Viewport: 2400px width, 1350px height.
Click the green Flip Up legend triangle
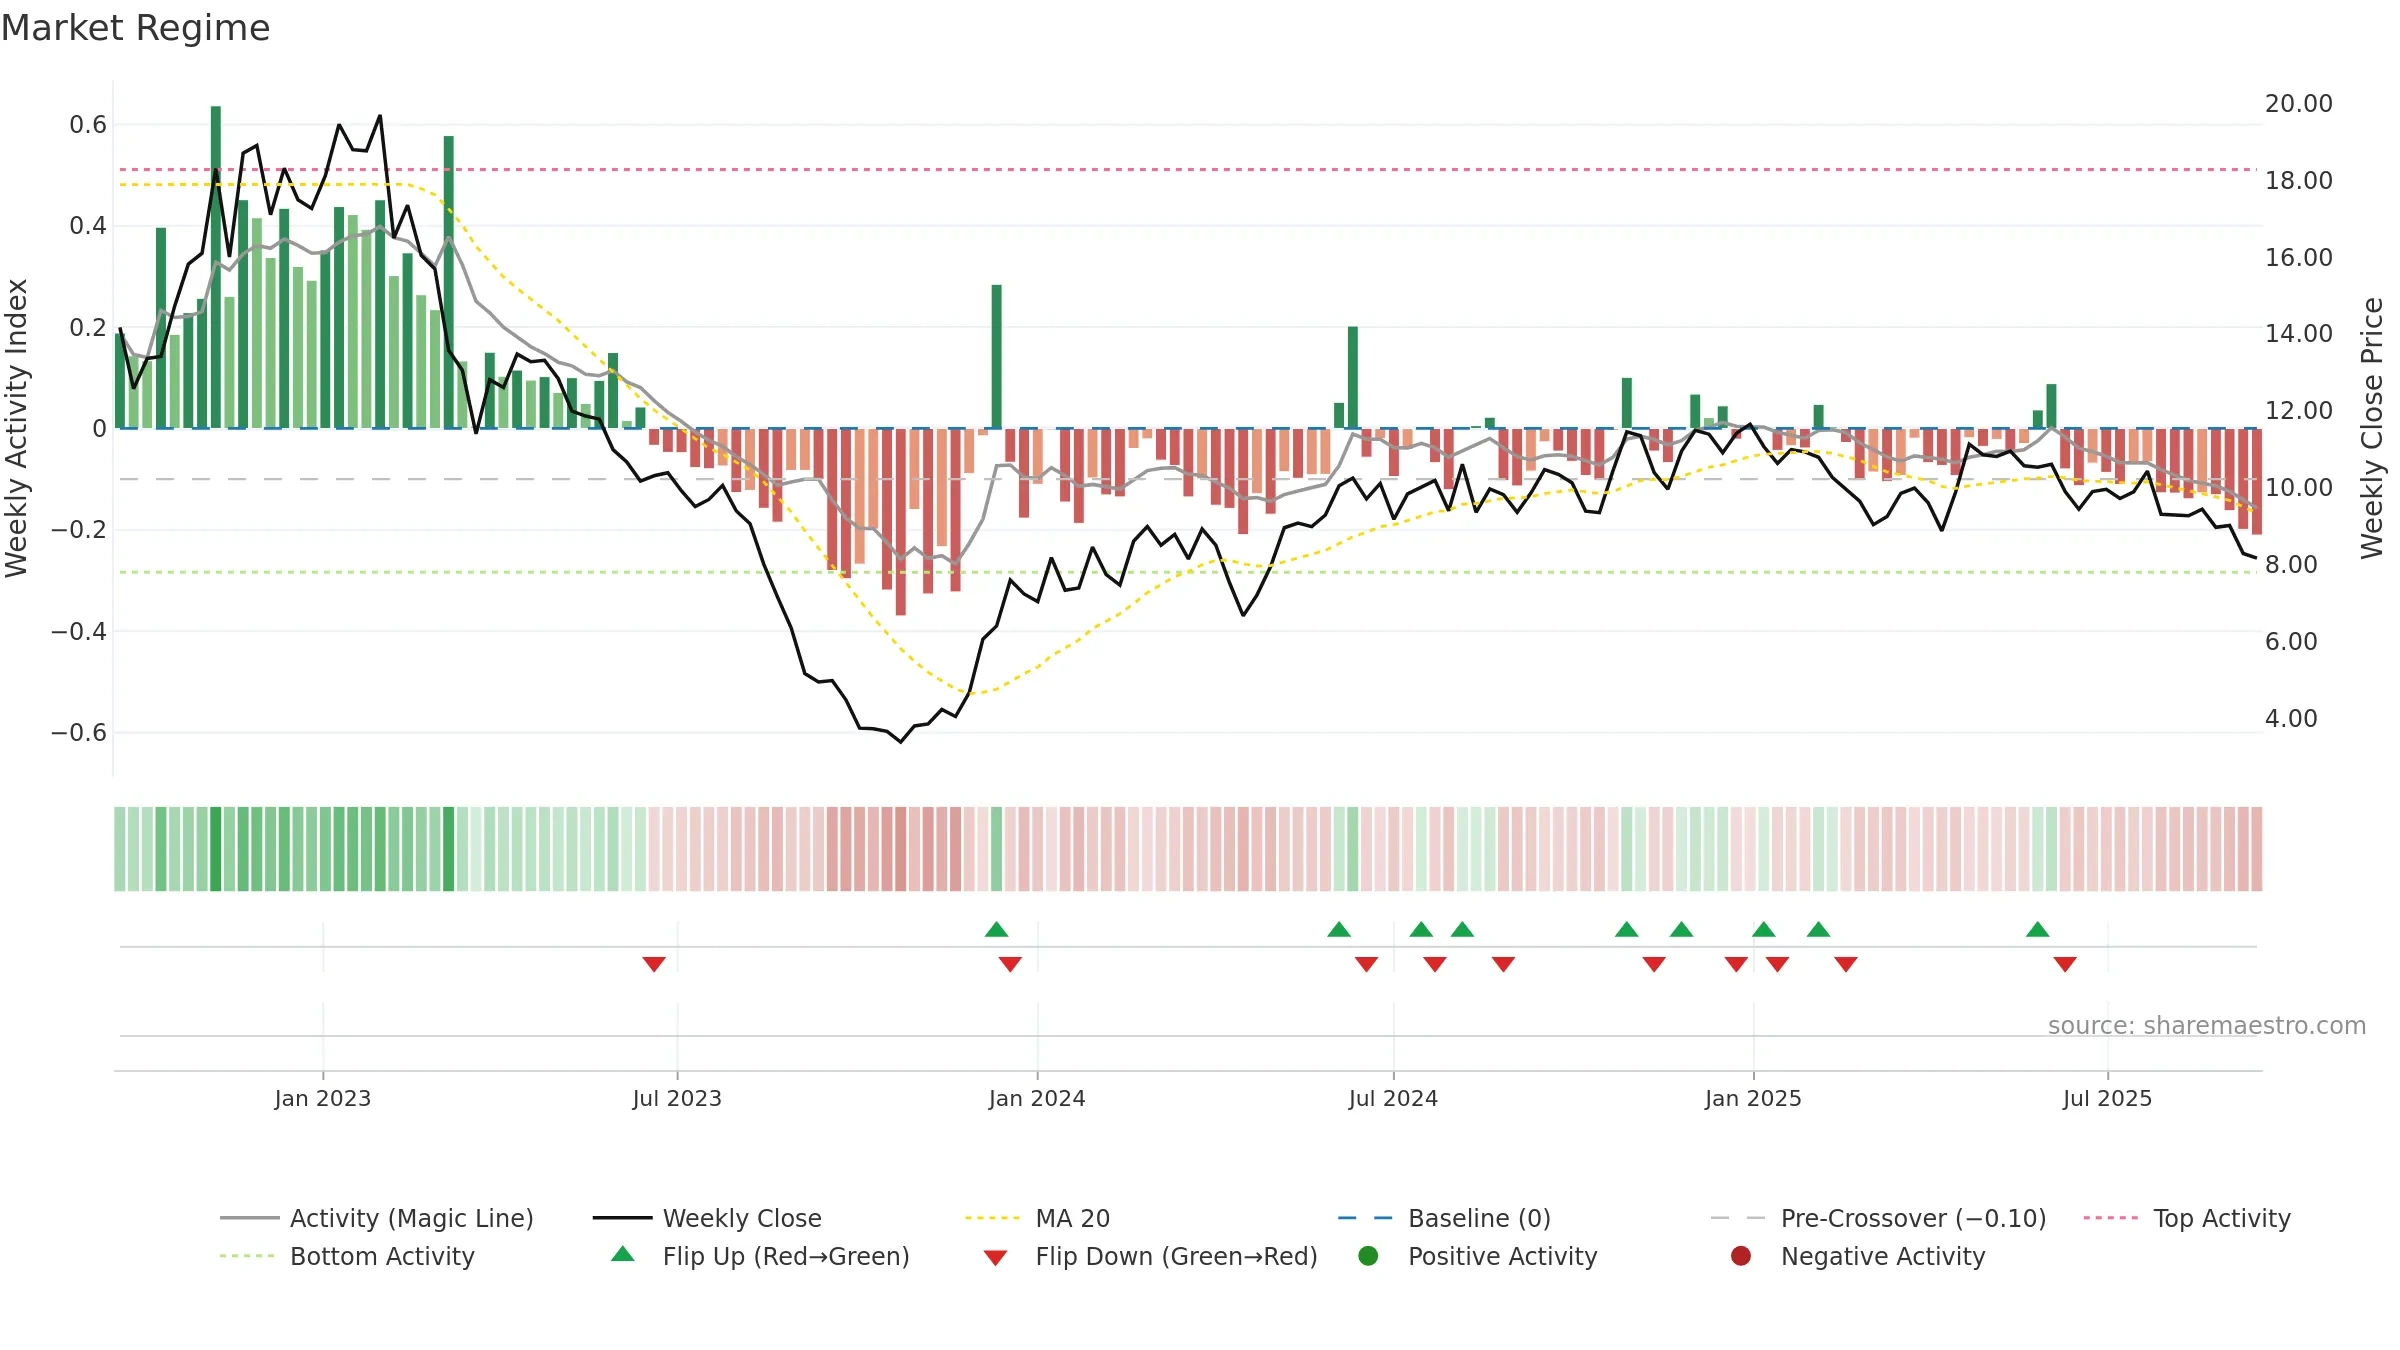point(623,1254)
